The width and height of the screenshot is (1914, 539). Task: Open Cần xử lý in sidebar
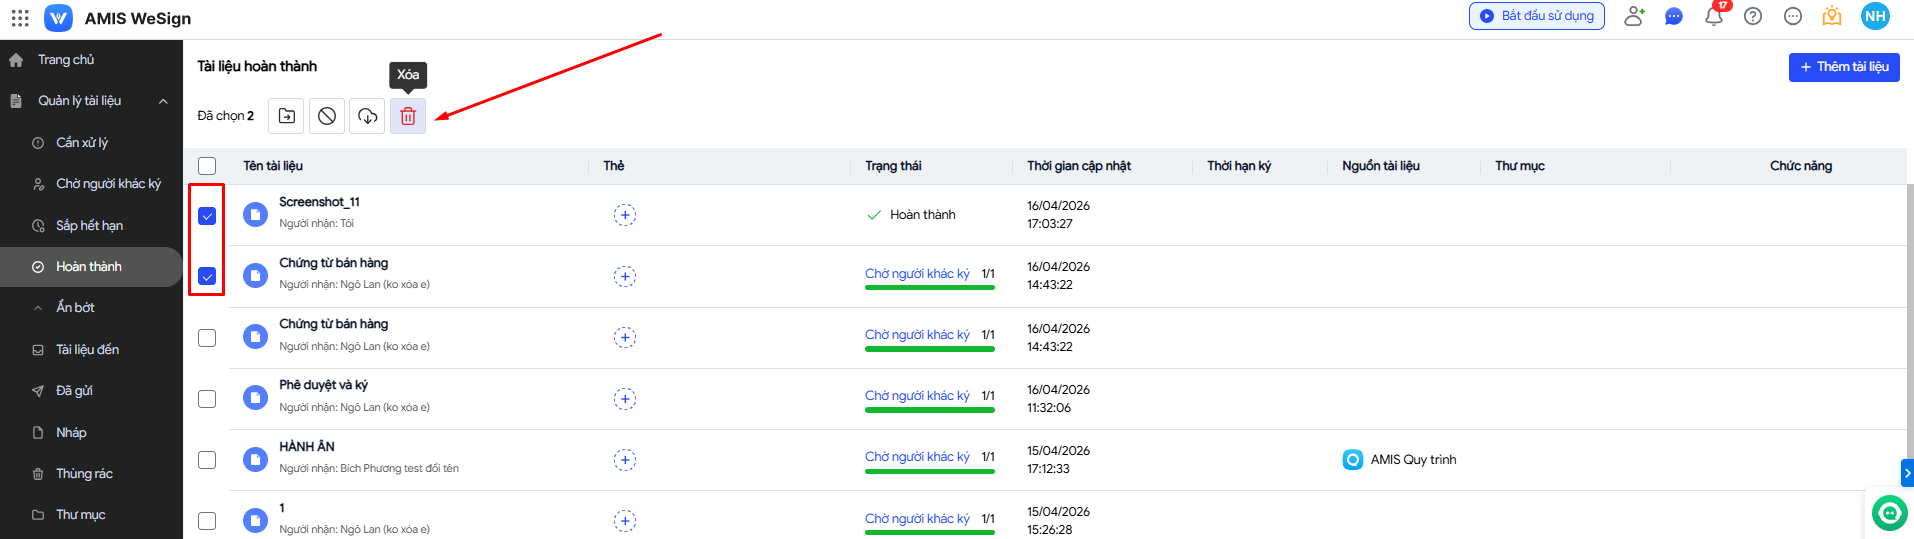82,143
